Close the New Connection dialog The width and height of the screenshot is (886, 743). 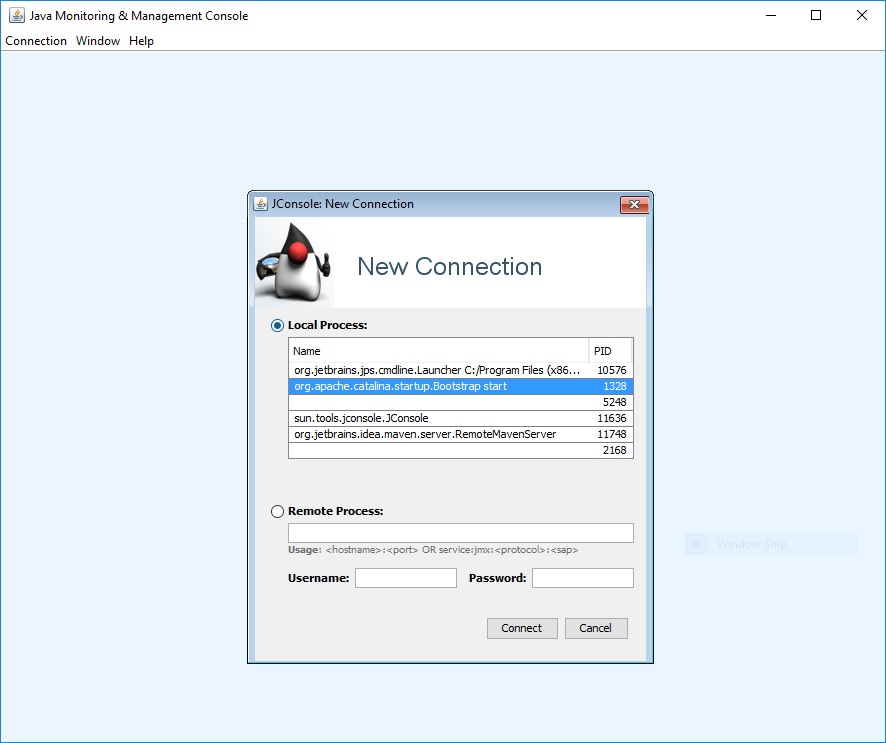pyautogui.click(x=634, y=204)
